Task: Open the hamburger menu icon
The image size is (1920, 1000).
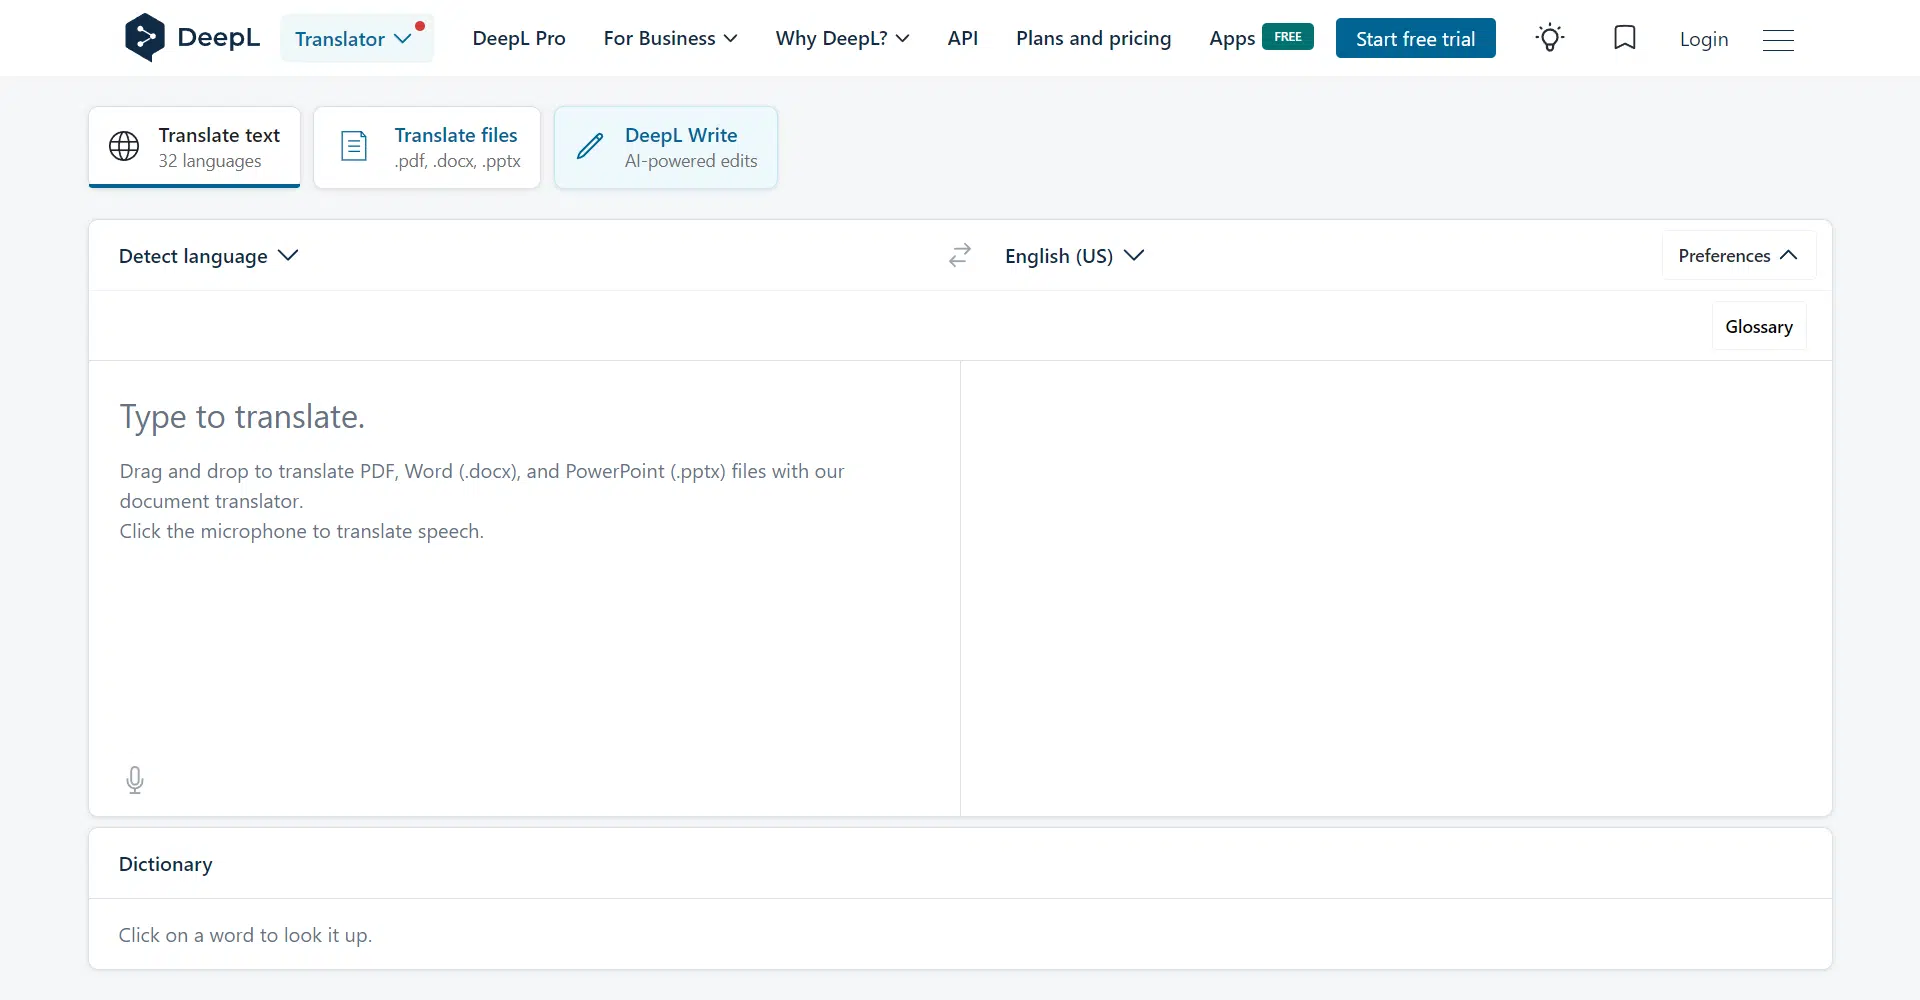Action: click(1778, 40)
